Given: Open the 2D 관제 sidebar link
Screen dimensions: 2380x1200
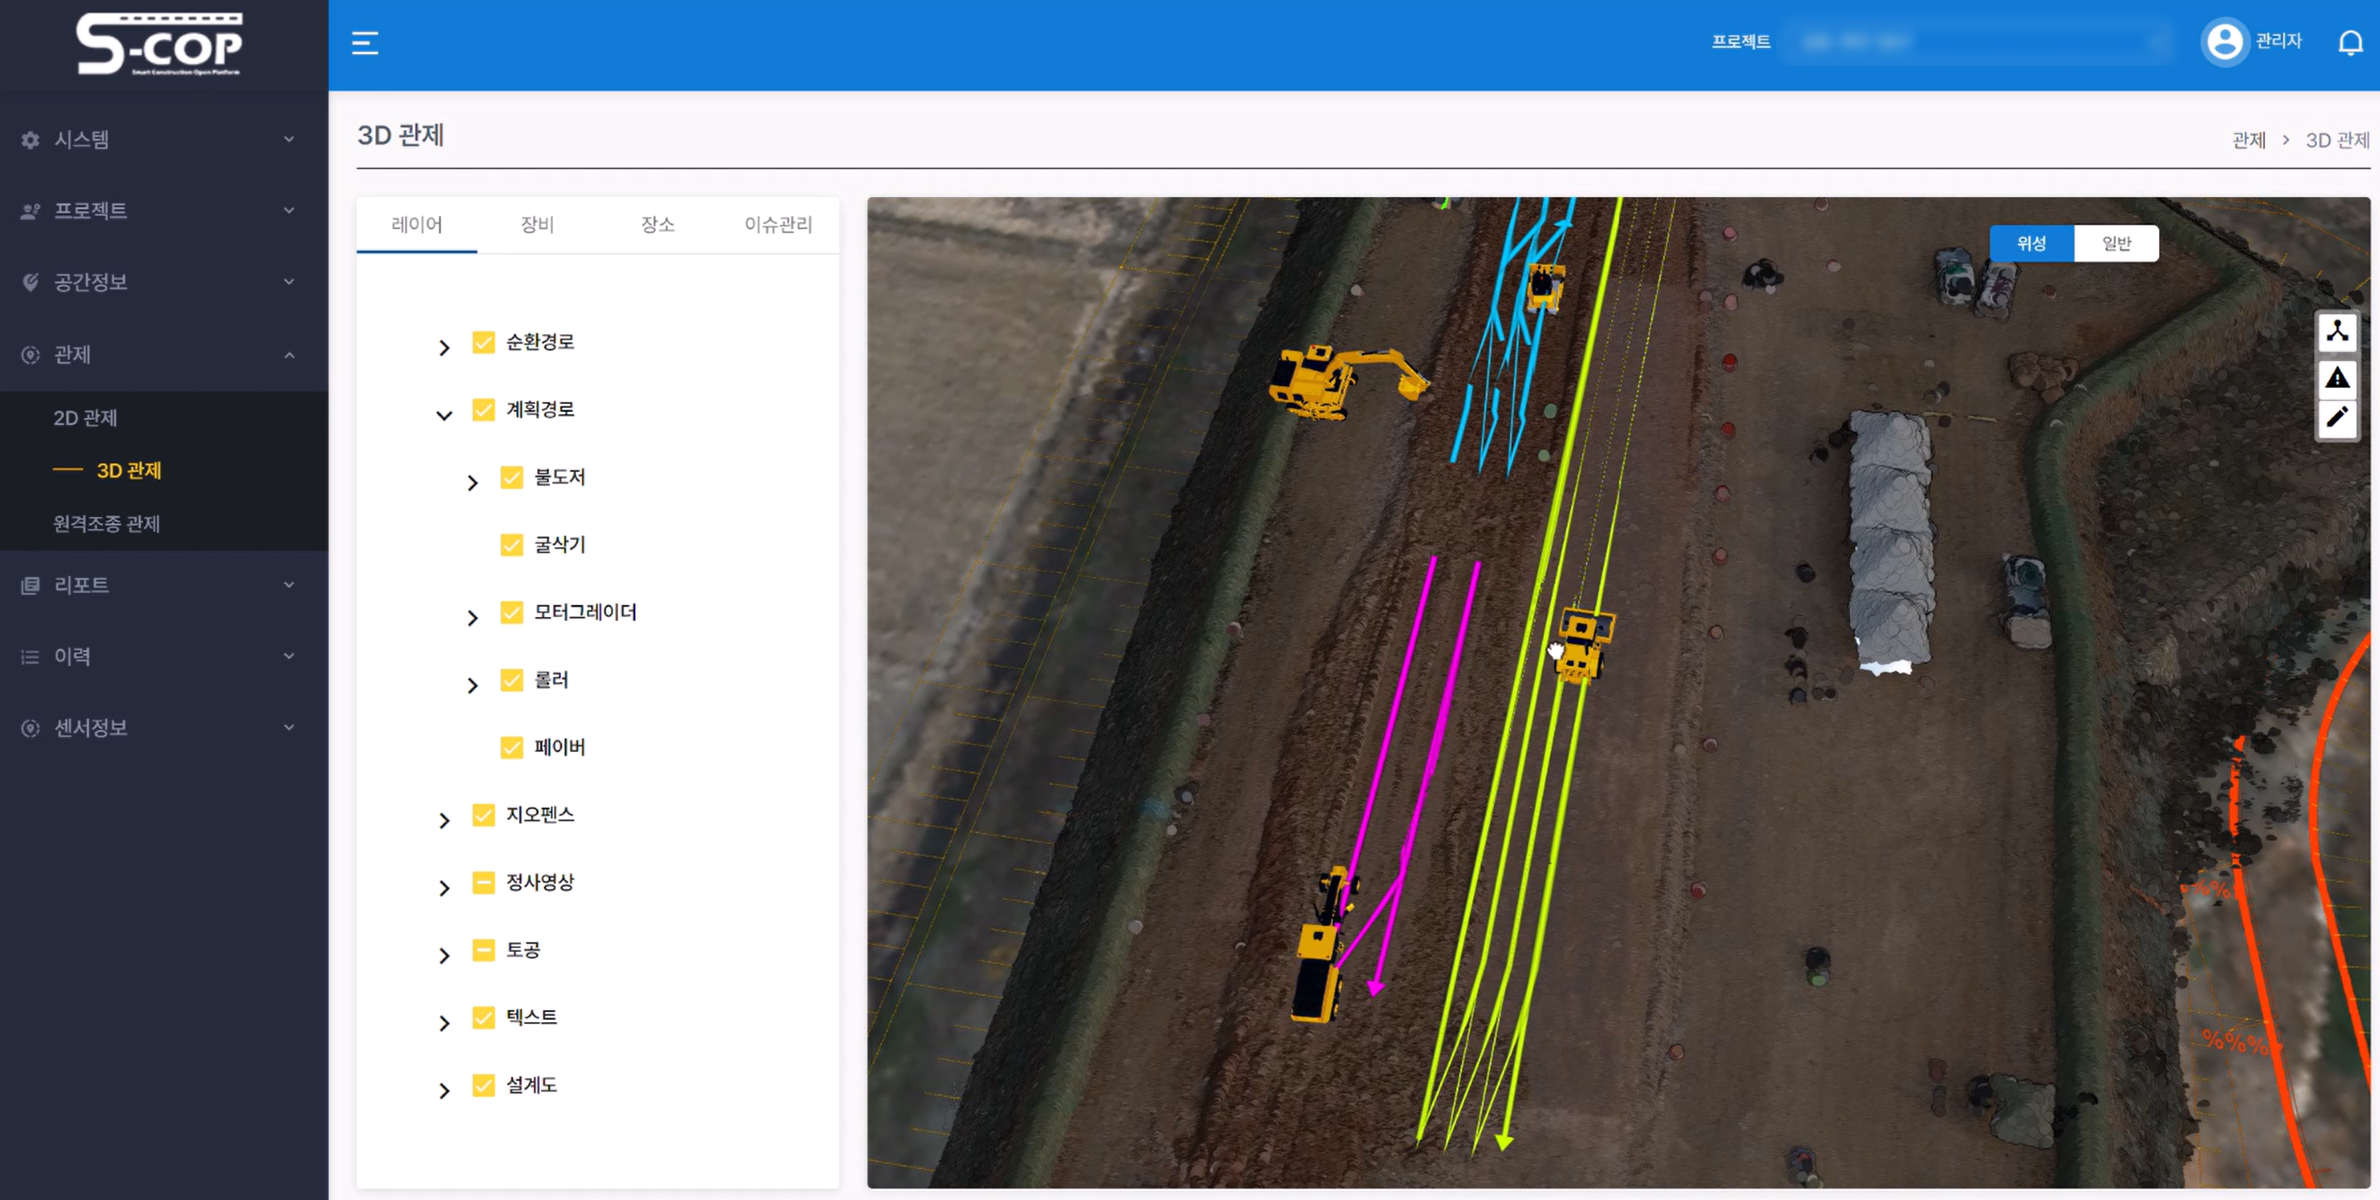Looking at the screenshot, I should tap(86, 418).
